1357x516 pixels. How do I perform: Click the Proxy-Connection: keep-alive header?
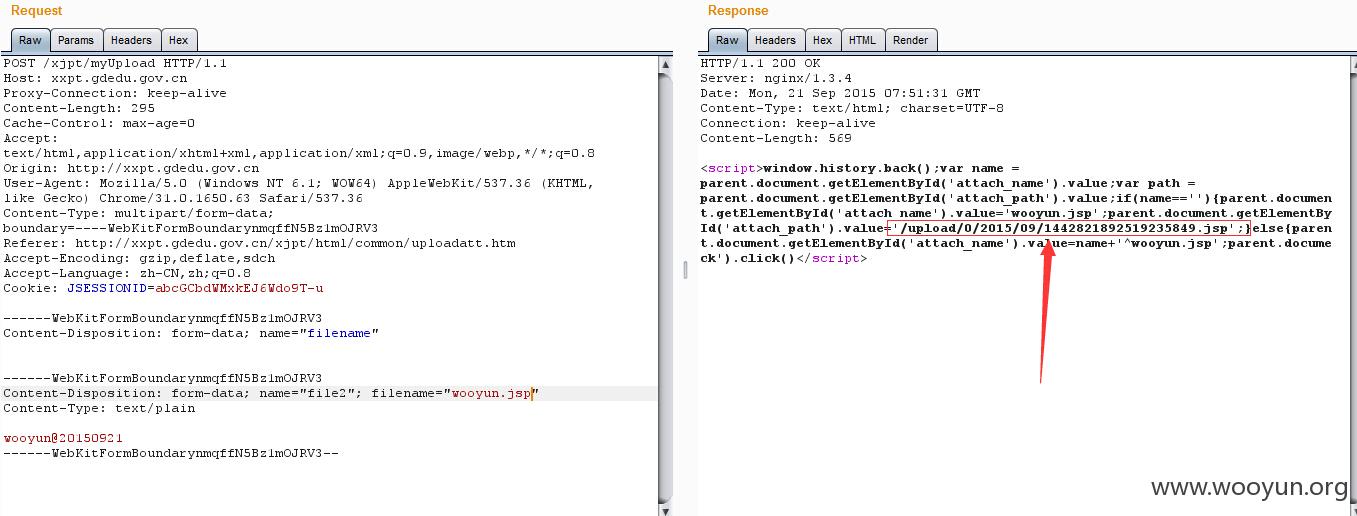coord(115,93)
